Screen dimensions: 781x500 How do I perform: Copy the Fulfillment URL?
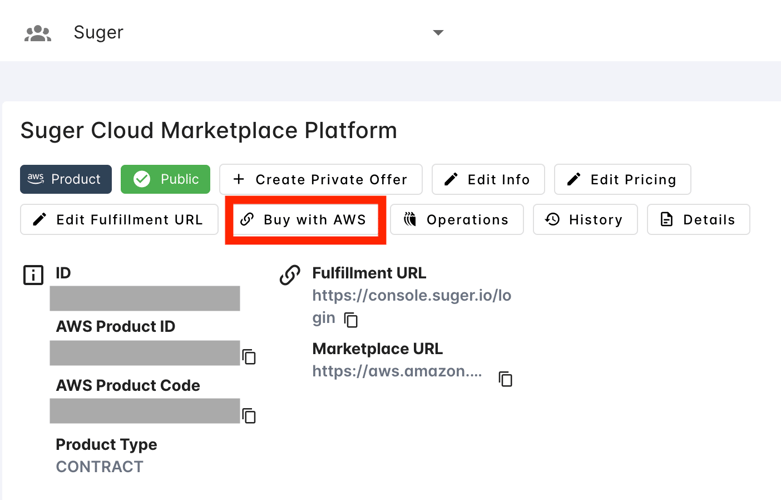point(351,320)
